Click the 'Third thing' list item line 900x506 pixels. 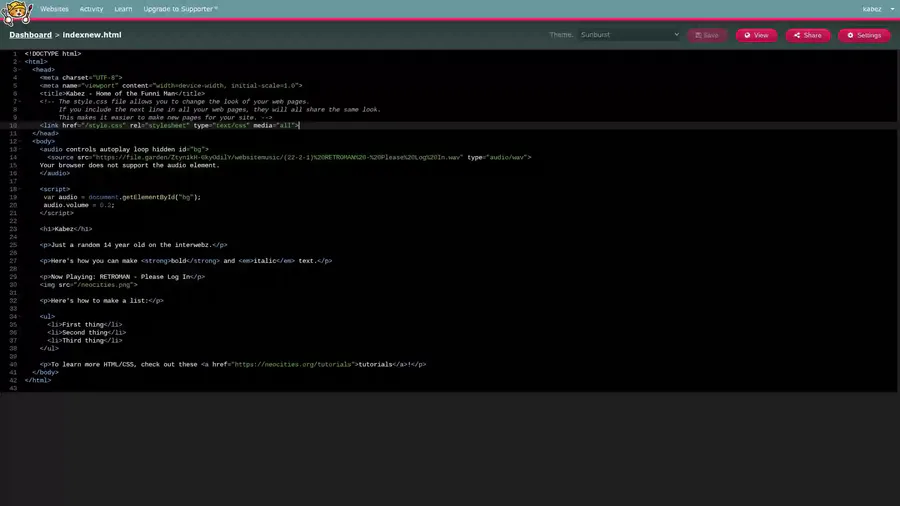[x=85, y=341]
